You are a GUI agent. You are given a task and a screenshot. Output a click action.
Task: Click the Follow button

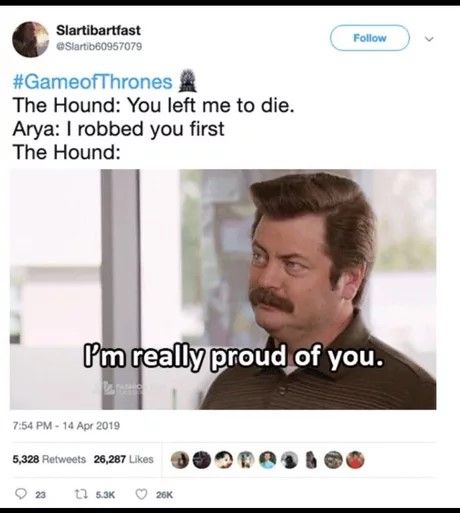[x=370, y=38]
